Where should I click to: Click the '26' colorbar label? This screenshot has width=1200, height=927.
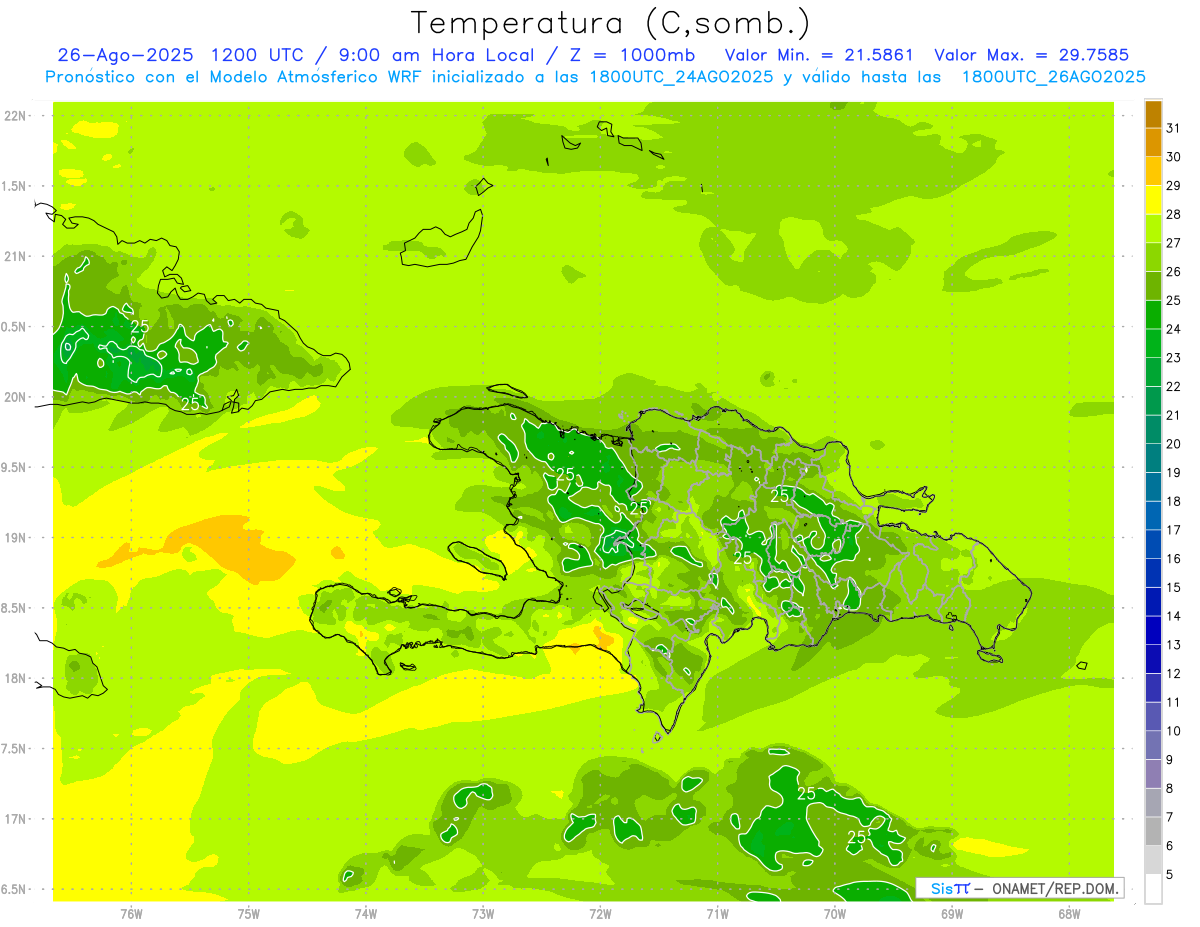click(x=1174, y=271)
